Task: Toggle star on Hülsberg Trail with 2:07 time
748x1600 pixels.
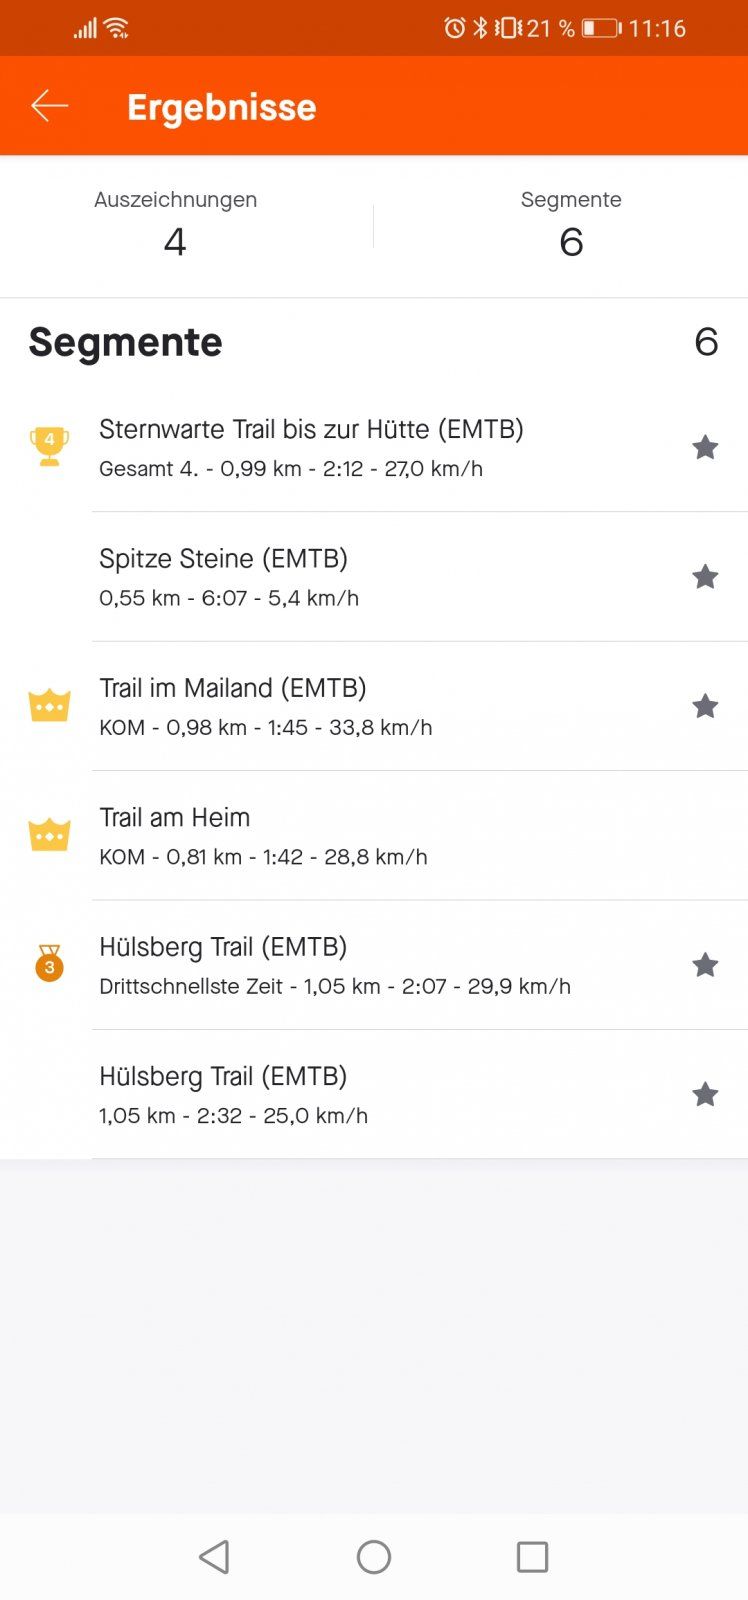Action: point(705,965)
